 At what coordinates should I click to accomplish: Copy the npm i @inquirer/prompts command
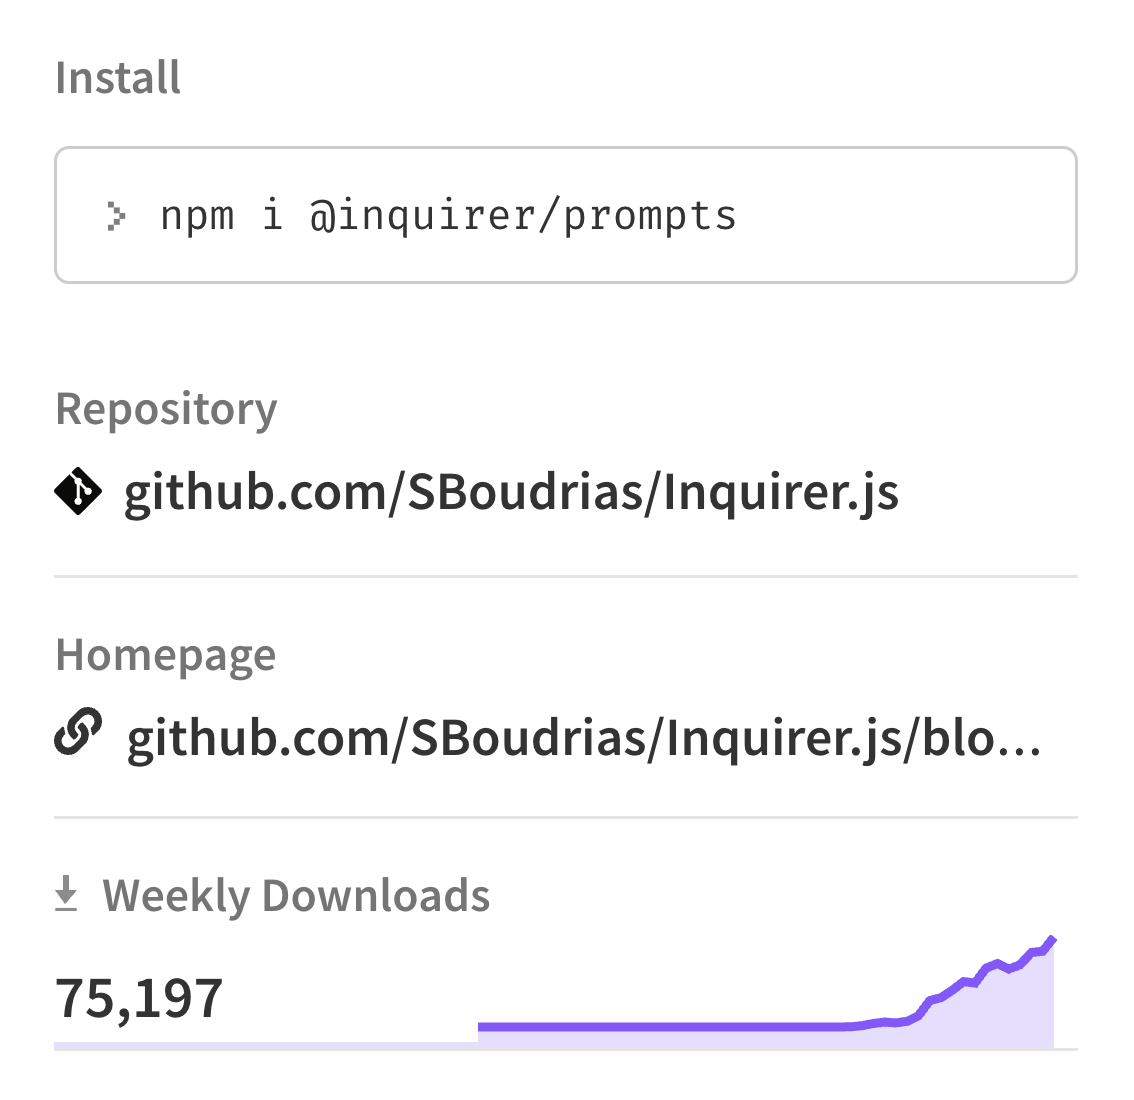(x=449, y=214)
